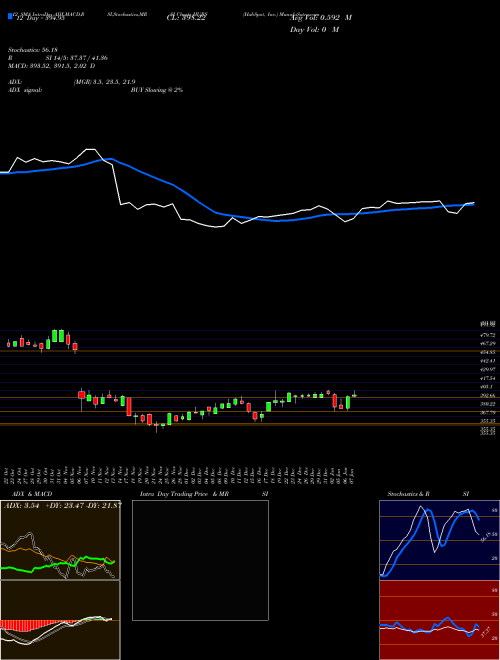Open the red RSI chart panel

[439, 620]
